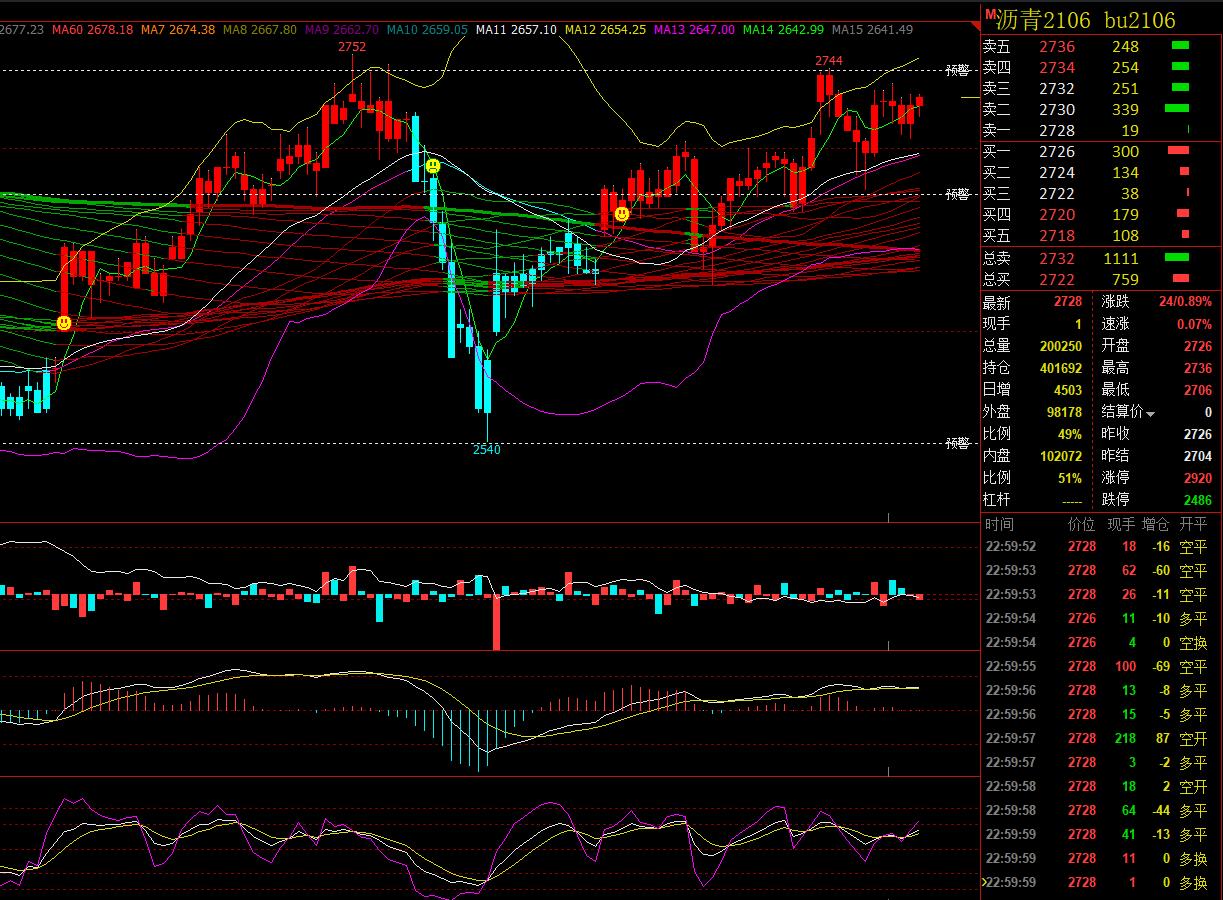Click the MA10 2659.05 indicator label
Viewport: 1223px width, 900px height.
coord(426,30)
